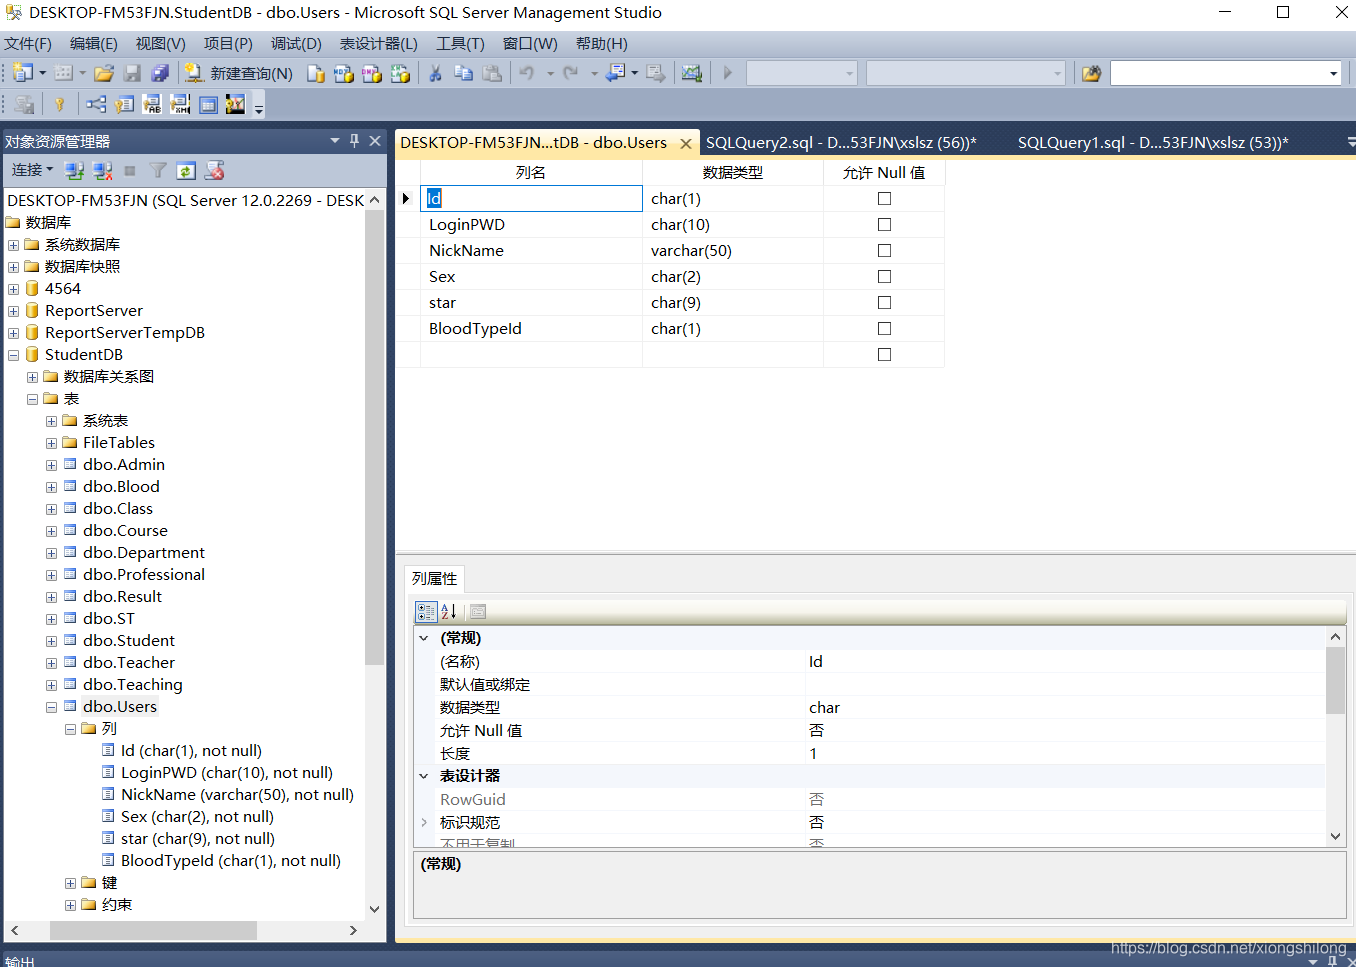
Task: Expand the 系统数据库 node
Action: 13,245
